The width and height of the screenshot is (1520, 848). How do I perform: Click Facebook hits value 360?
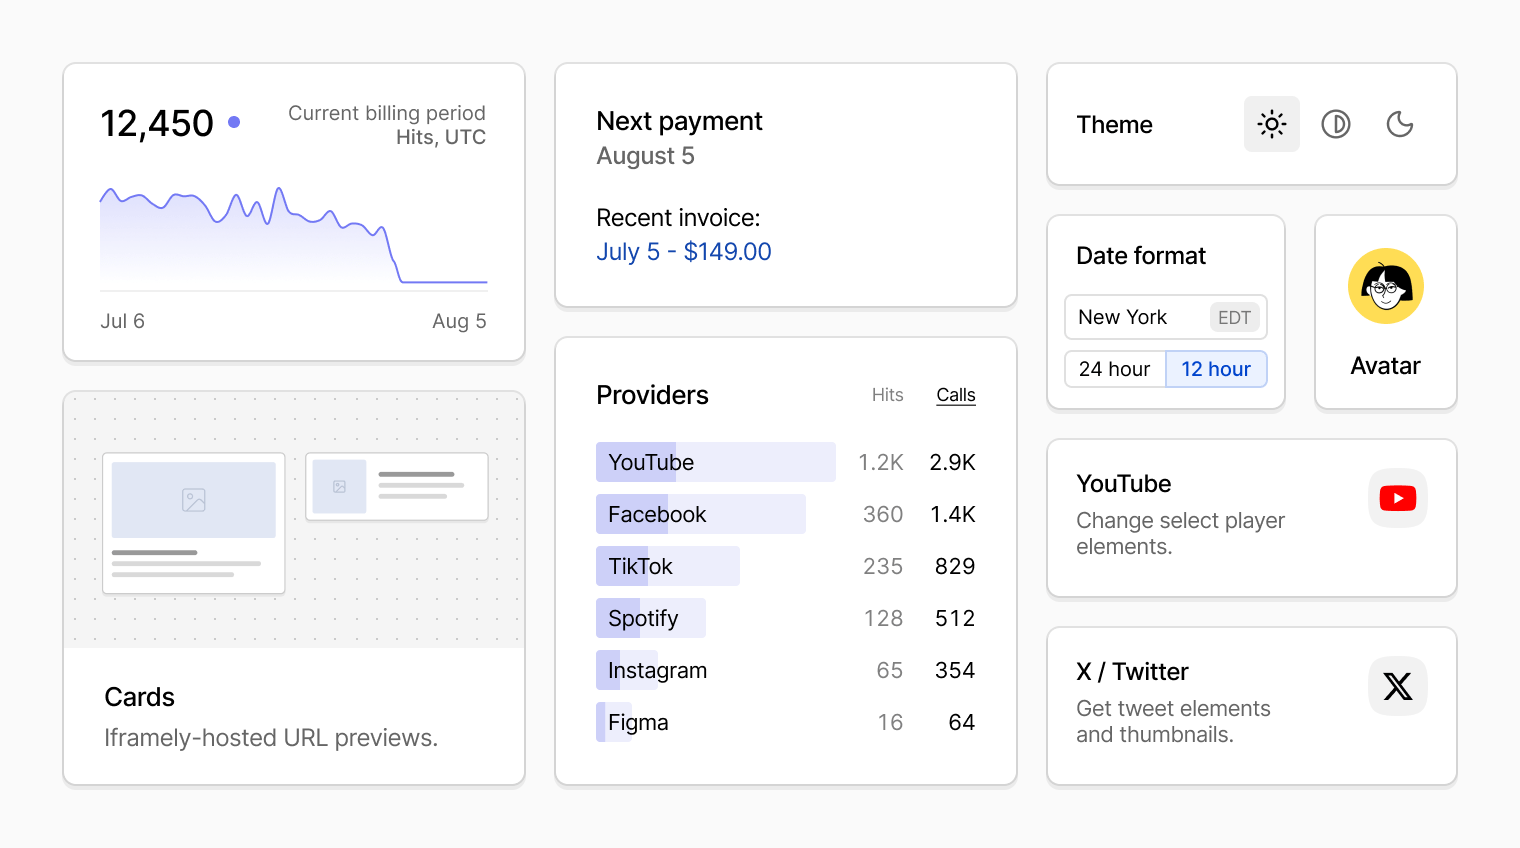(883, 514)
